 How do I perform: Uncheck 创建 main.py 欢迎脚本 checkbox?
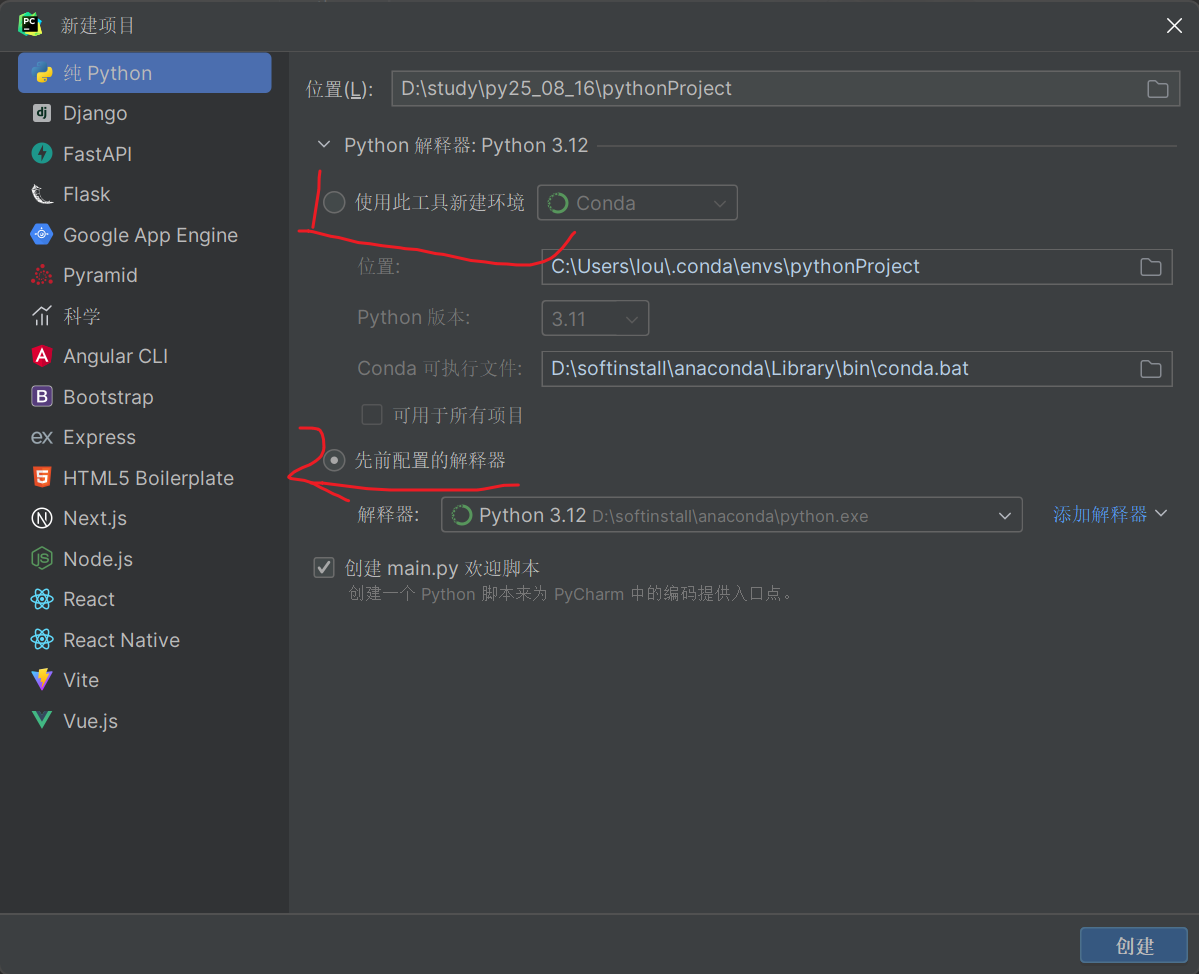click(x=324, y=567)
